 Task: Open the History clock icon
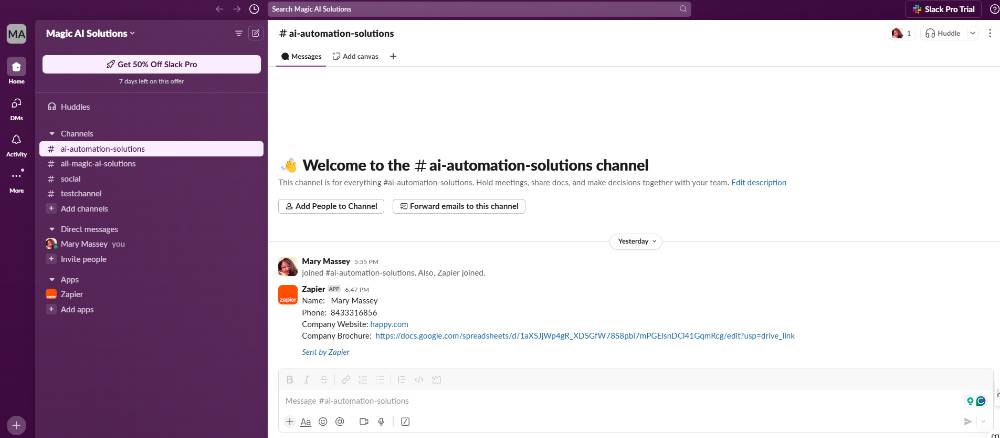pos(254,9)
